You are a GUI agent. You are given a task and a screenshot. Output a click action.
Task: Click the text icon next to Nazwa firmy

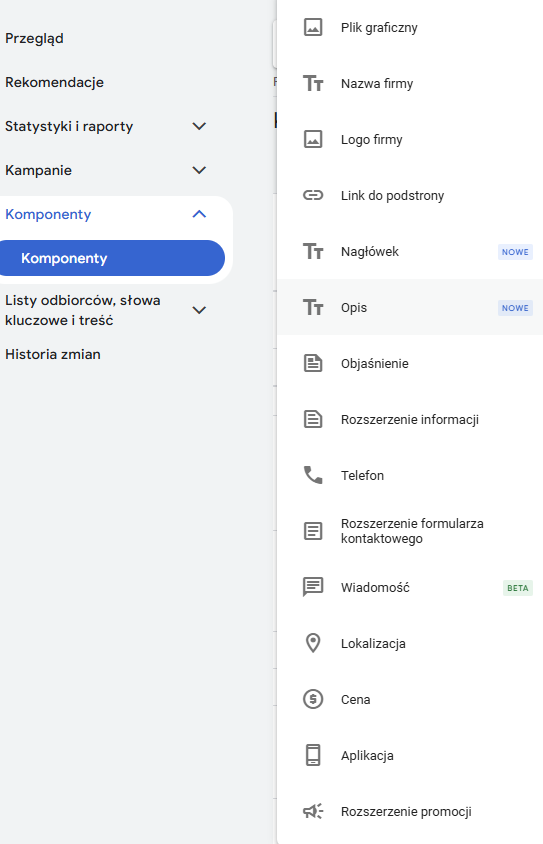pyautogui.click(x=313, y=83)
